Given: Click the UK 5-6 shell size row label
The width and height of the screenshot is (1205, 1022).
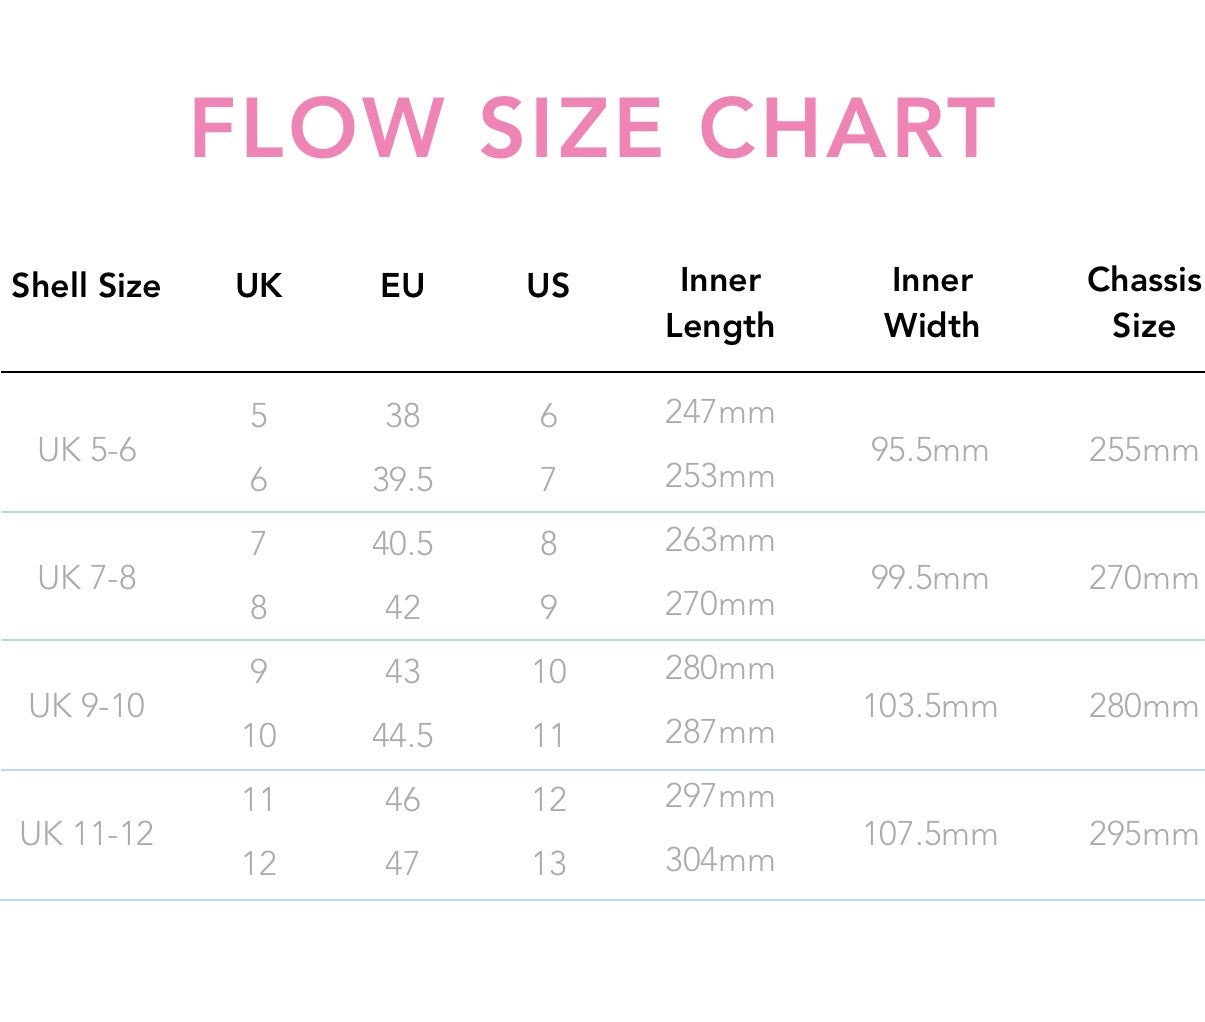Looking at the screenshot, I should (87, 450).
